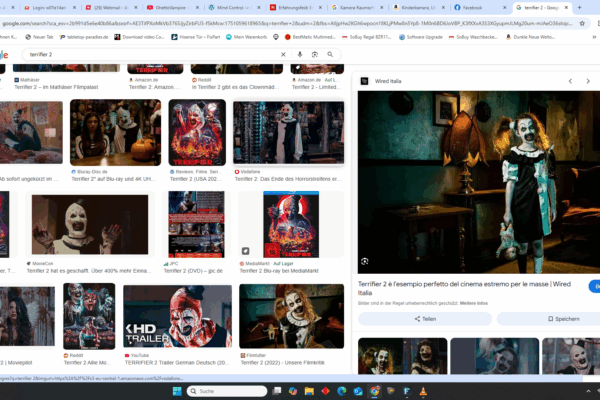
Task: Show hidden system tray icons
Action: 588,391
